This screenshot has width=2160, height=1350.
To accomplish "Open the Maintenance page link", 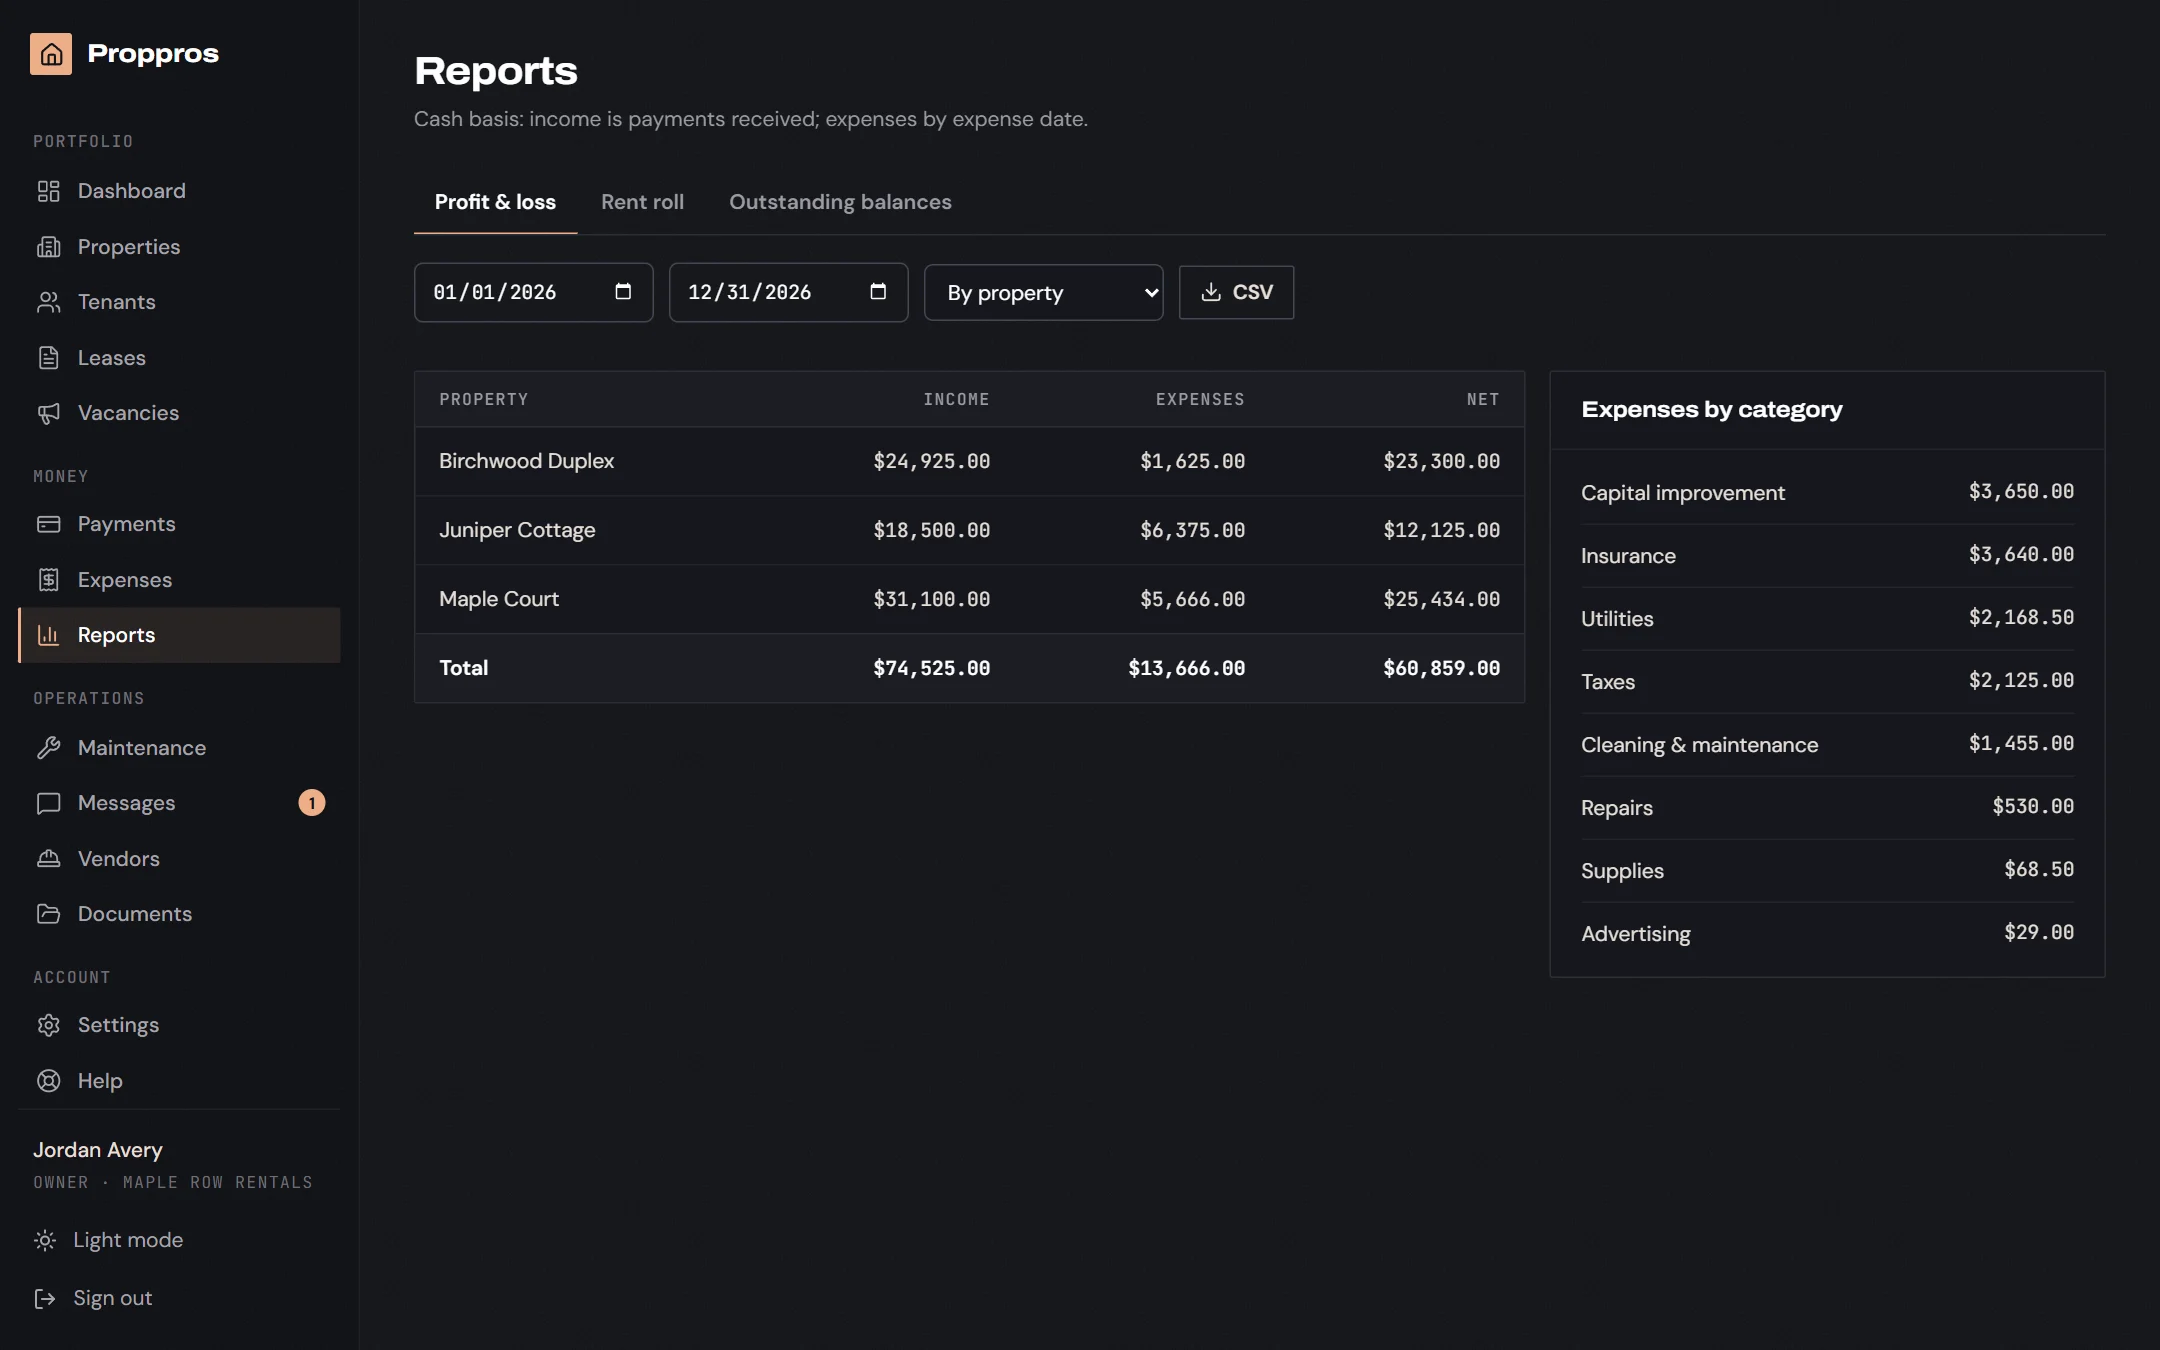I will click(179, 748).
